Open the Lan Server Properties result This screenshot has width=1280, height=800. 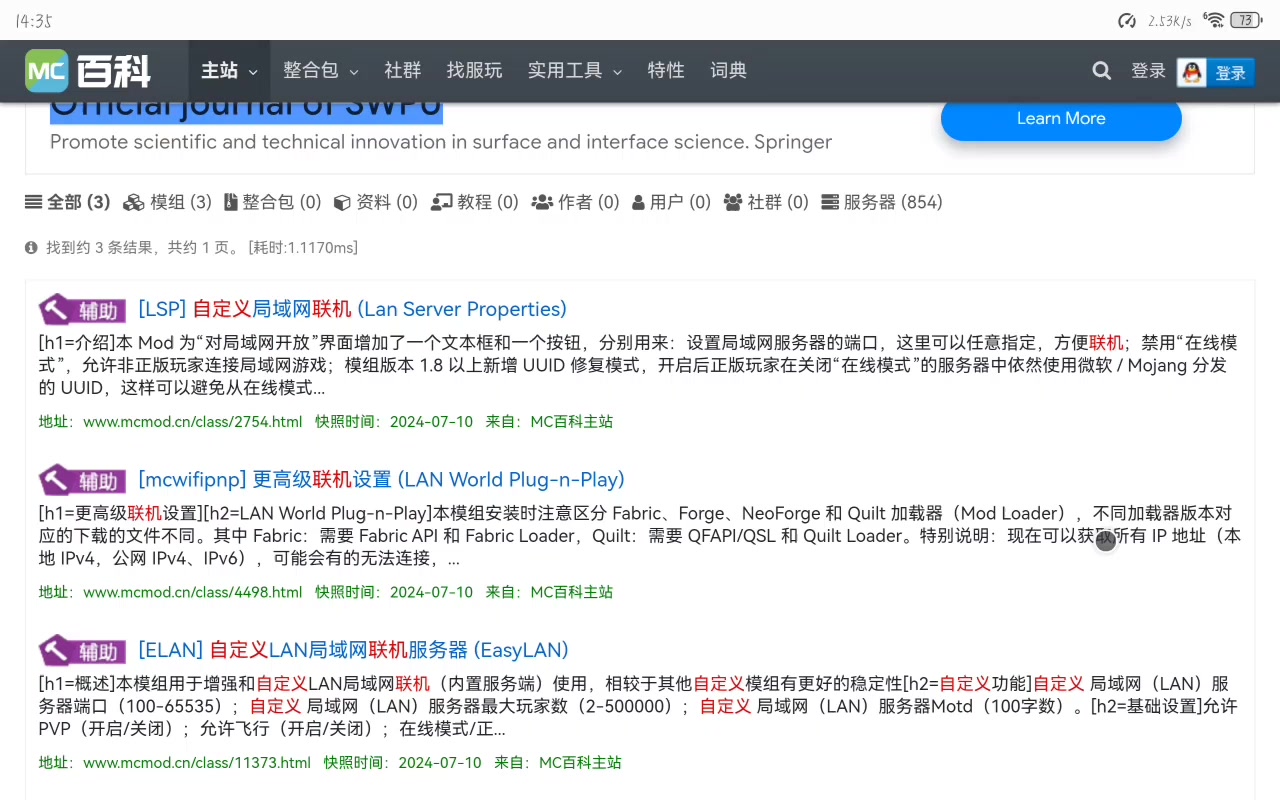click(352, 309)
